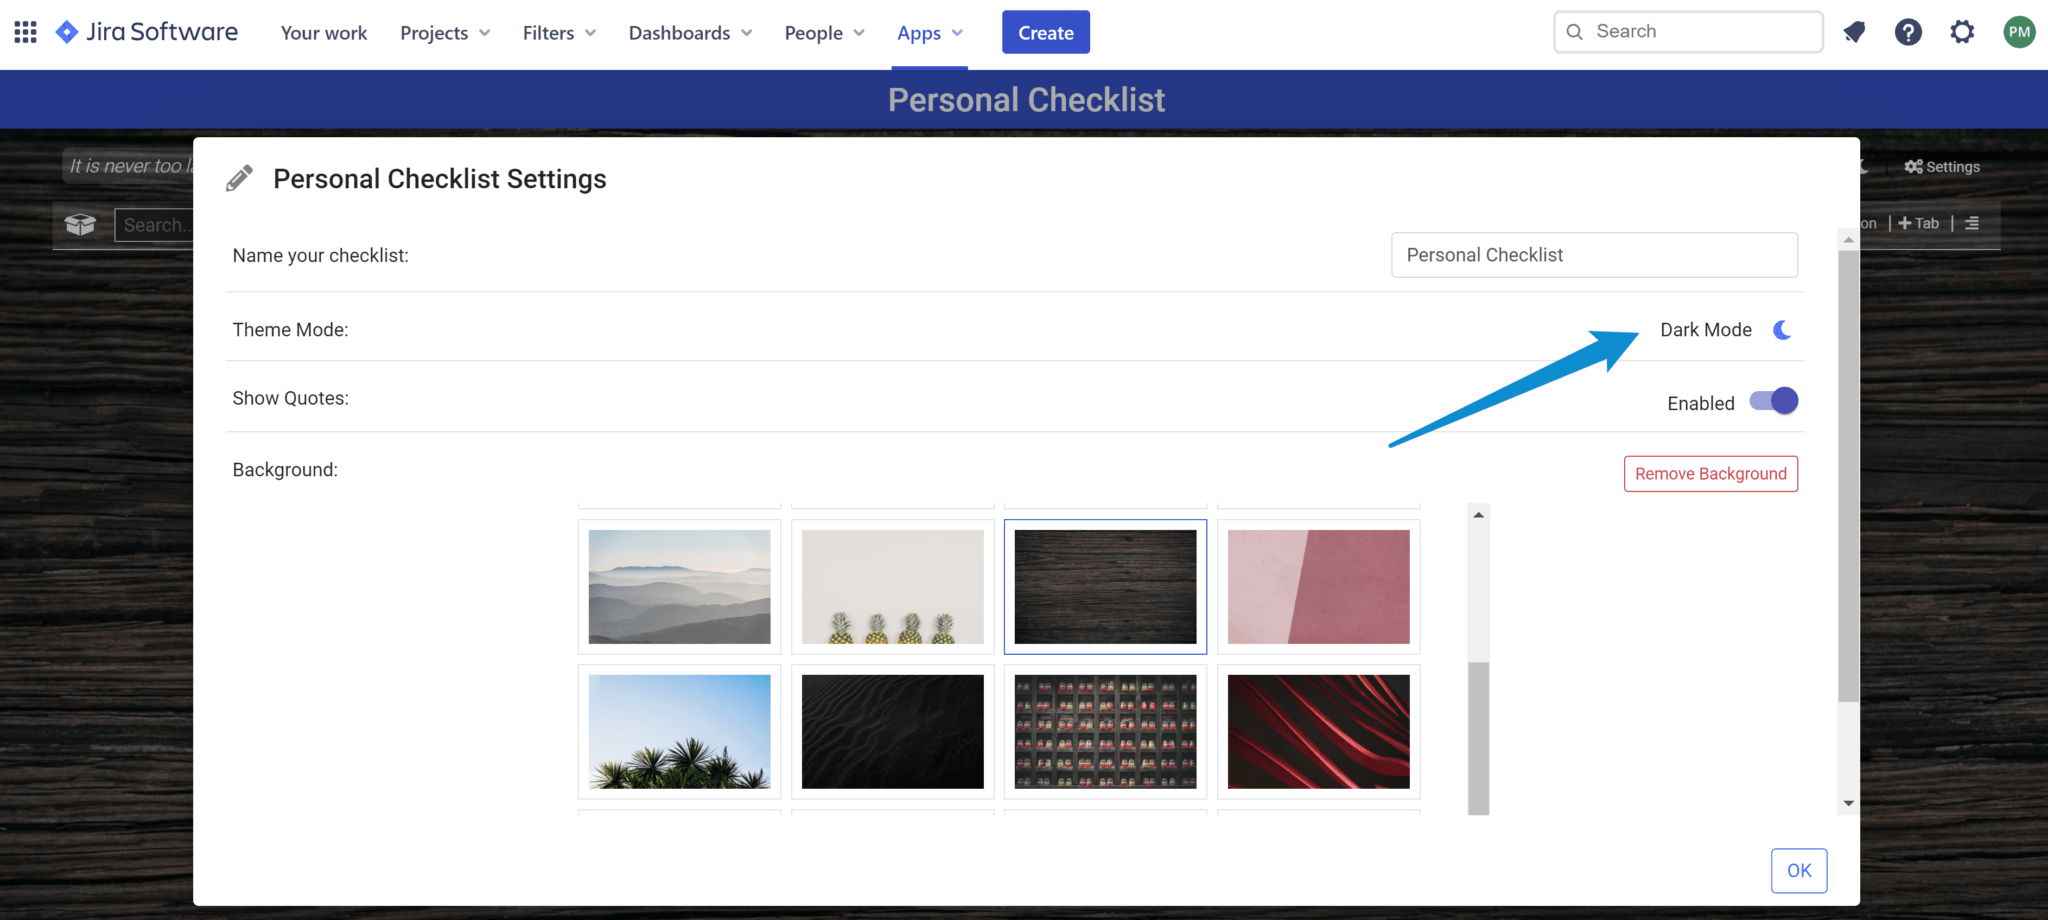2048x920 pixels.
Task: Open the Jira app switcher grid icon
Action: 26,32
